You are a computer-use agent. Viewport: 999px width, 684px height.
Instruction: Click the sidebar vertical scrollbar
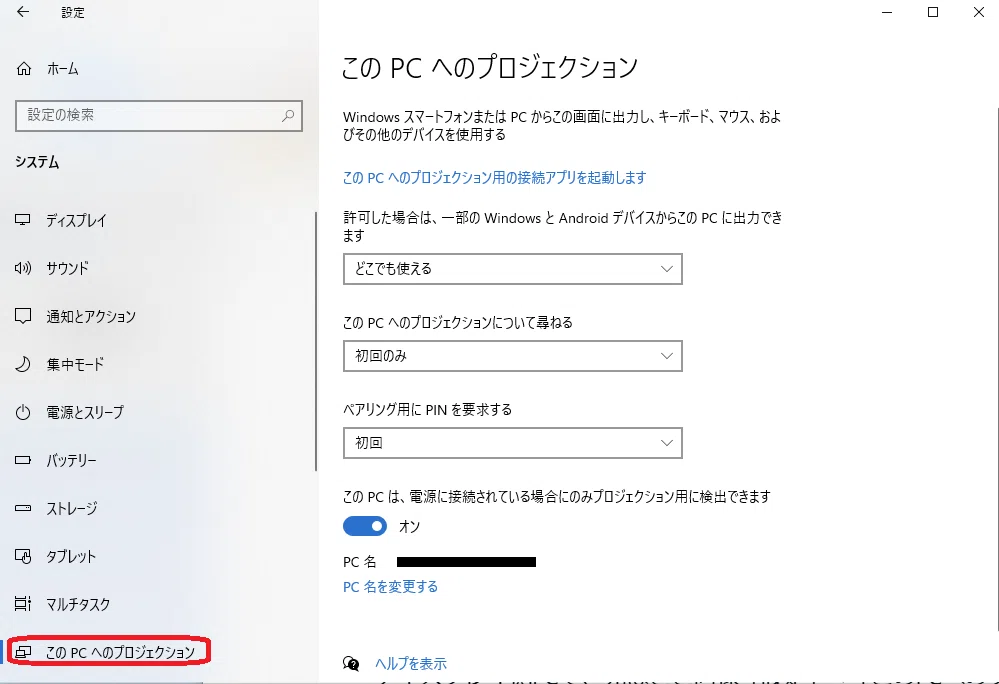point(316,341)
